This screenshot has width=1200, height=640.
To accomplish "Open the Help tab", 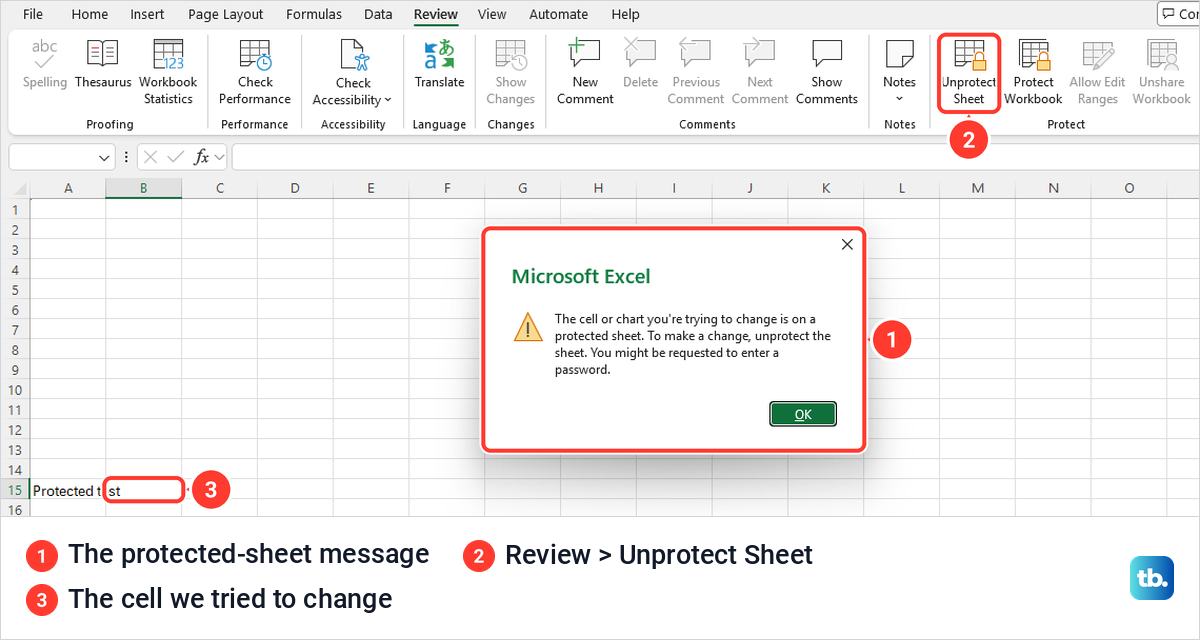I will [626, 14].
